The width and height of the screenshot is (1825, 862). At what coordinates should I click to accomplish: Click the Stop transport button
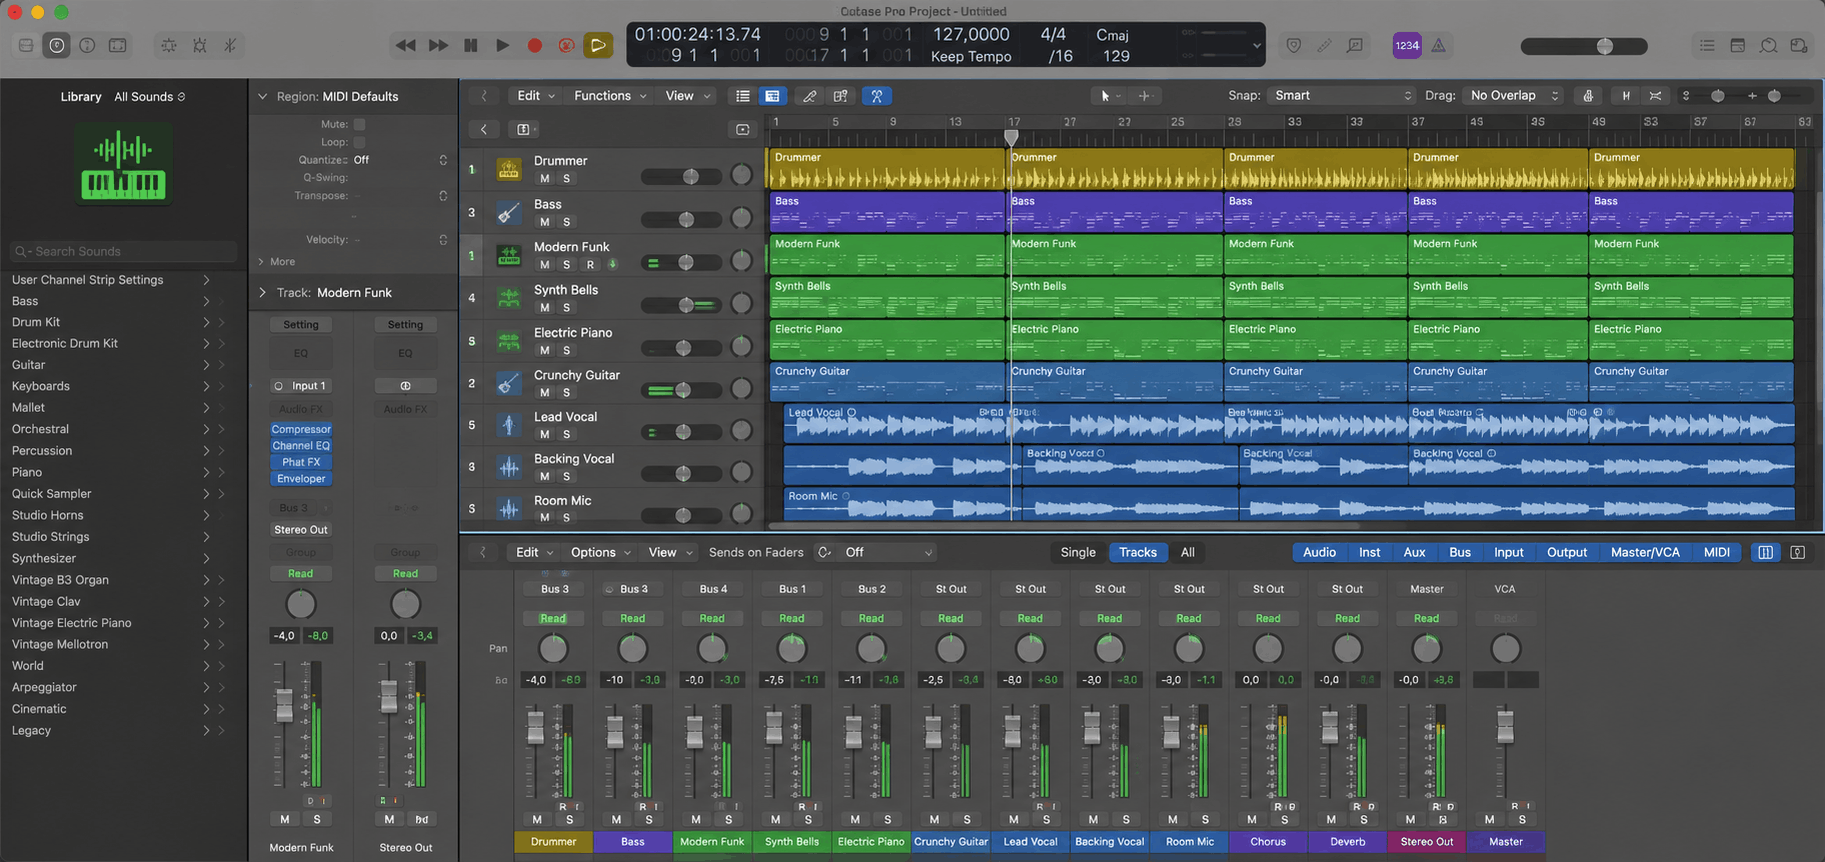[471, 45]
